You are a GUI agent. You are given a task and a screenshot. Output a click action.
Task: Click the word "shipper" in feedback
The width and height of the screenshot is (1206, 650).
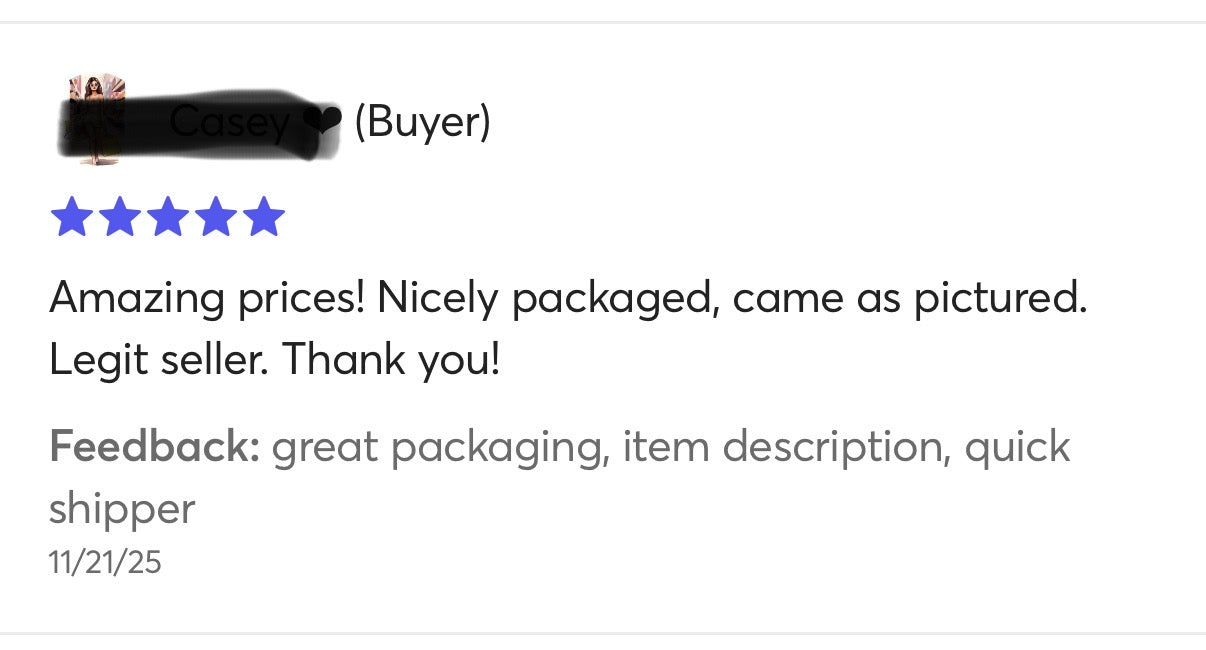point(121,508)
